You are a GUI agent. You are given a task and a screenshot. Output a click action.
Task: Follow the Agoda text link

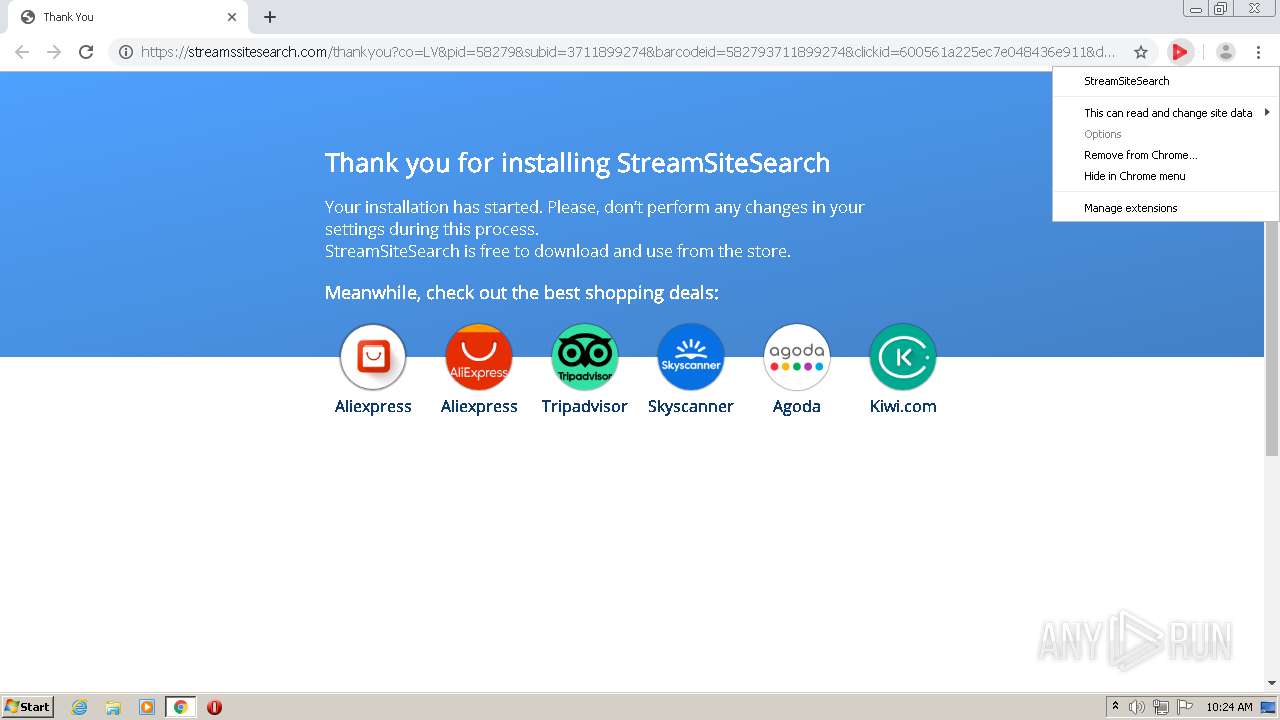(797, 406)
